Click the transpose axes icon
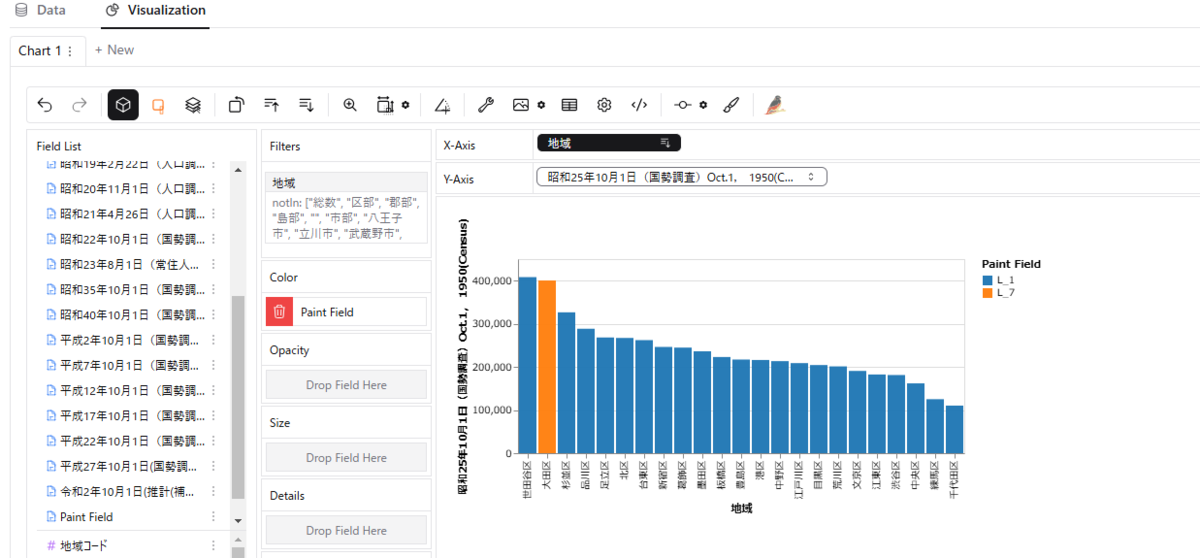The image size is (1200, 558). pyautogui.click(x=236, y=105)
